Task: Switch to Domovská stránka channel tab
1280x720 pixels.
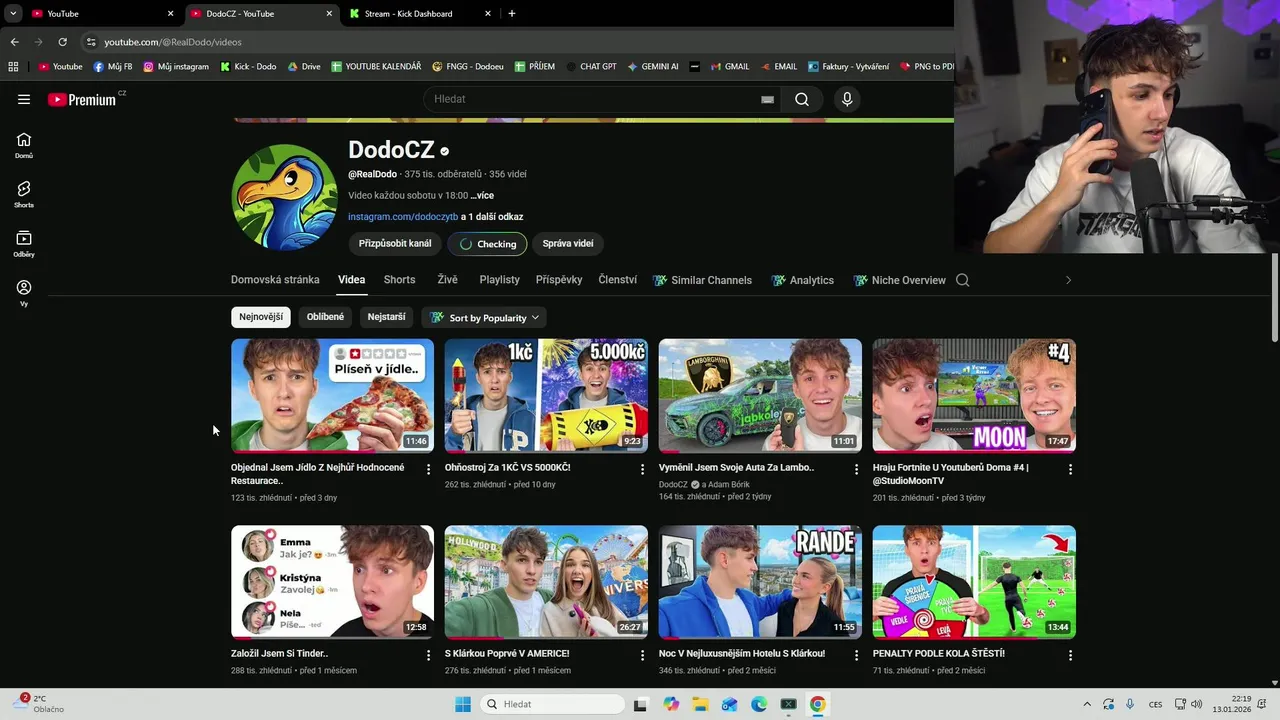Action: [x=275, y=280]
